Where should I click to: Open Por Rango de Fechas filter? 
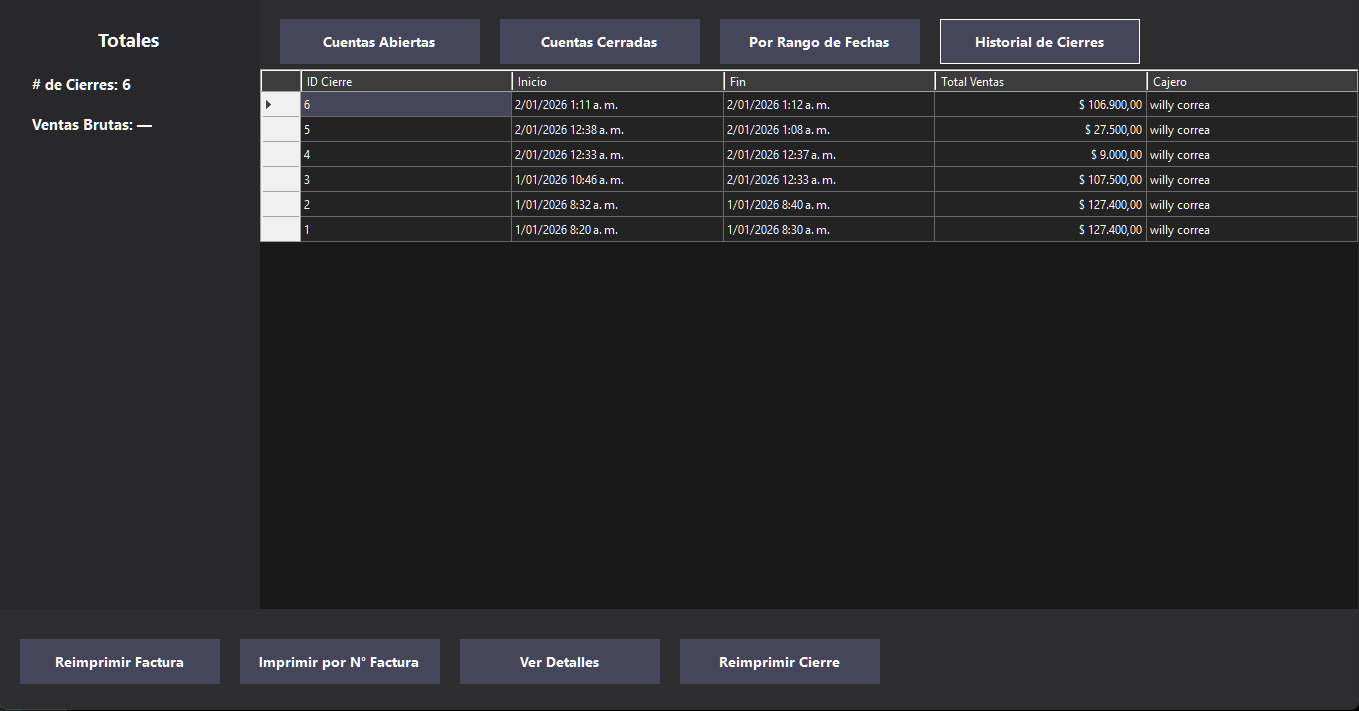[x=819, y=42]
